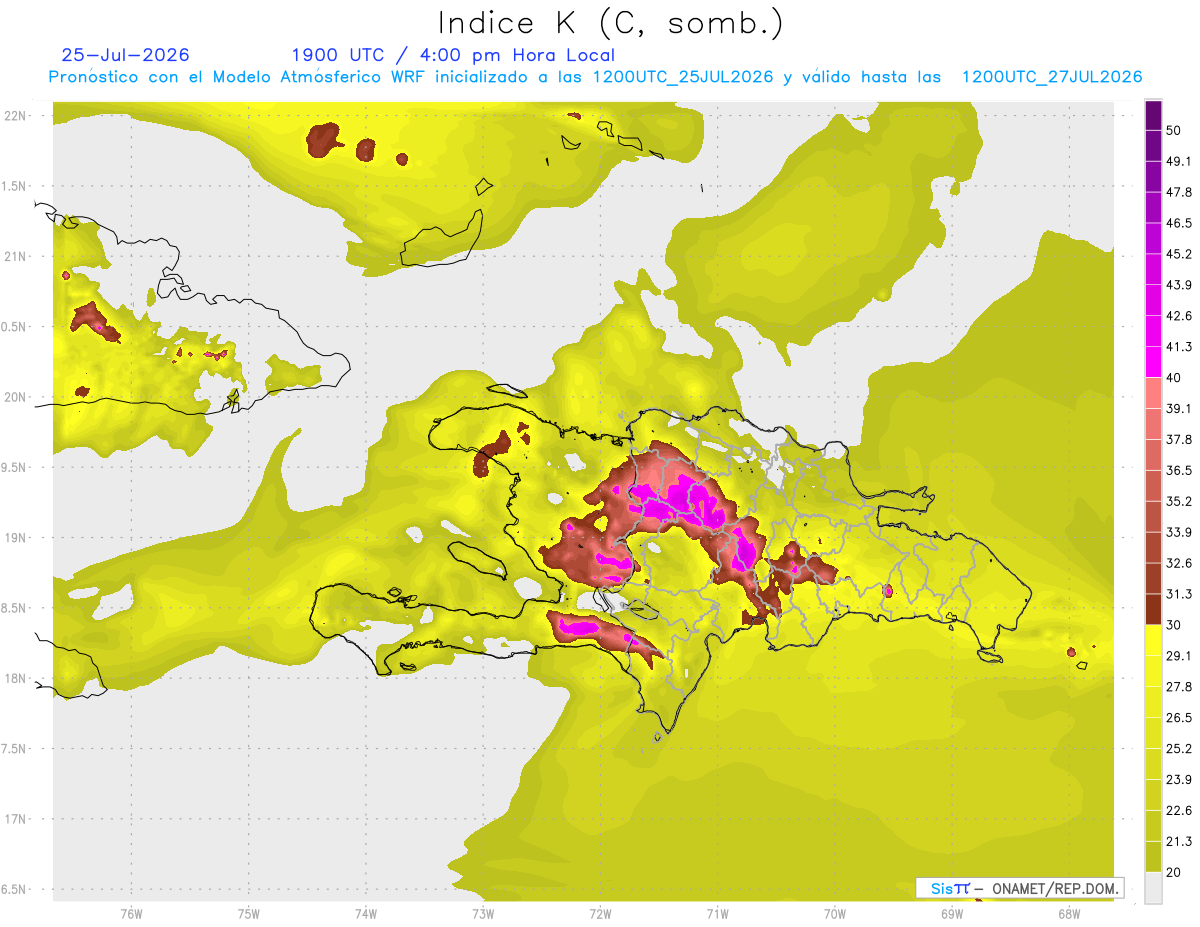Click the "Pronóstico con el Modelo Atmósferico WRF" line
The height and width of the screenshot is (927, 1200).
(x=595, y=77)
